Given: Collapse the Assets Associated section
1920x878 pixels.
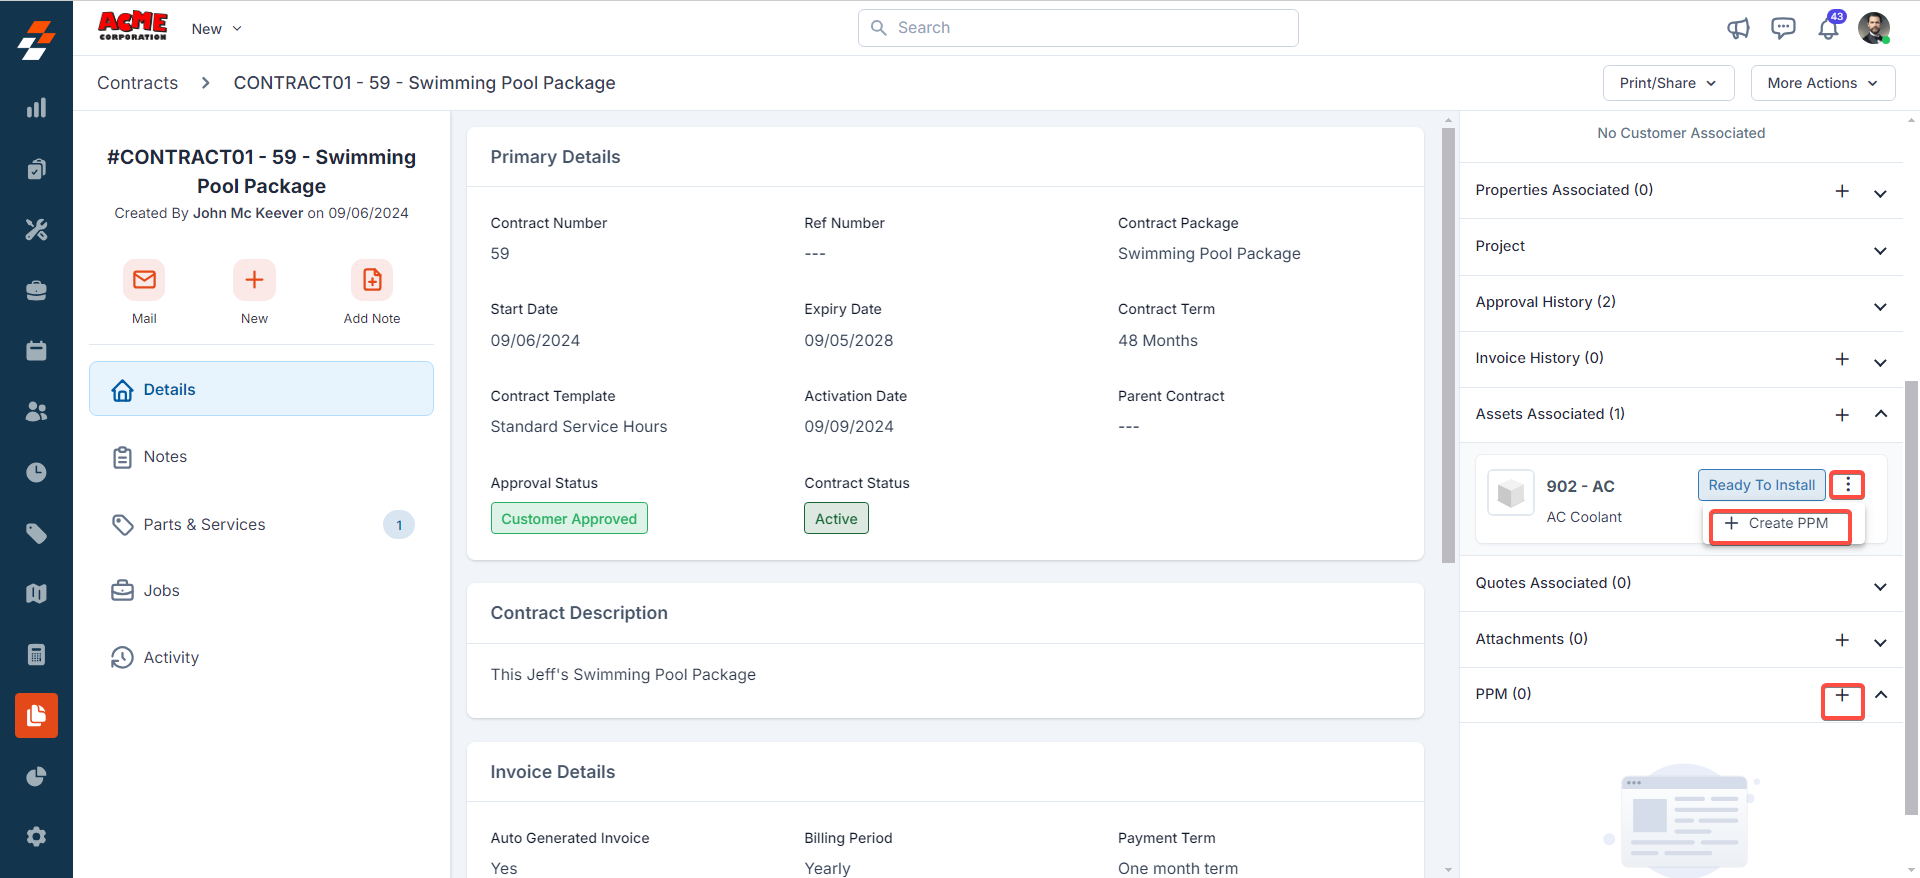Looking at the screenshot, I should pyautogui.click(x=1880, y=414).
